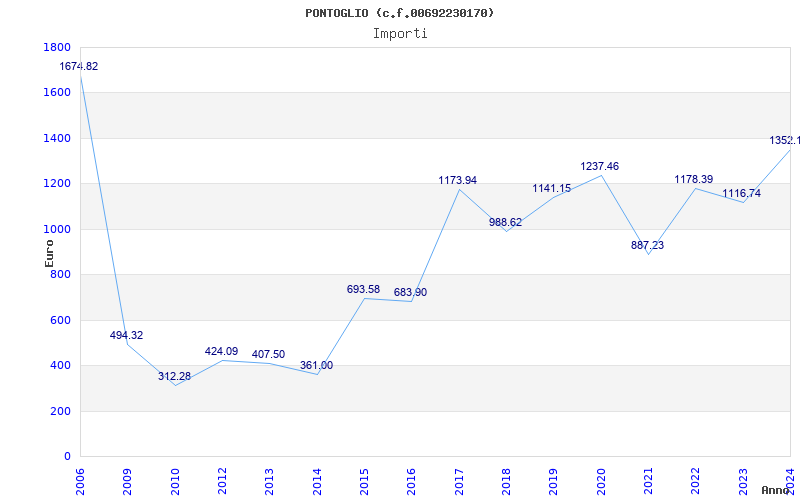
Task: Click the PONTOGLIO chart title
Action: pyautogui.click(x=400, y=13)
